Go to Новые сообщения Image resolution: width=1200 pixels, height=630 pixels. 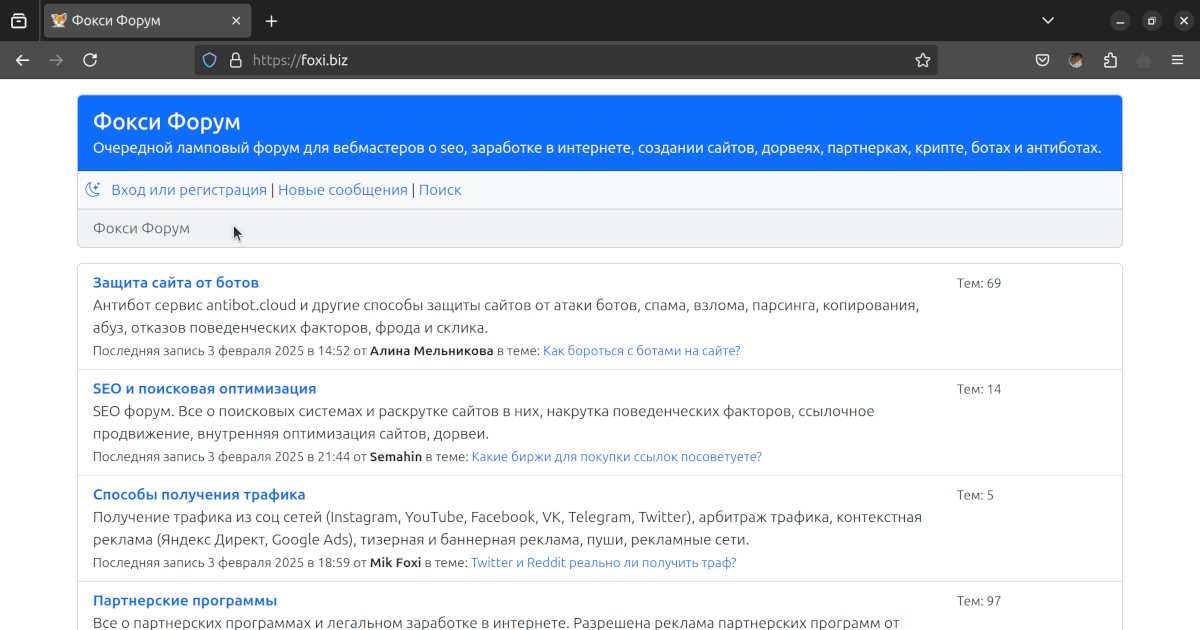click(343, 190)
